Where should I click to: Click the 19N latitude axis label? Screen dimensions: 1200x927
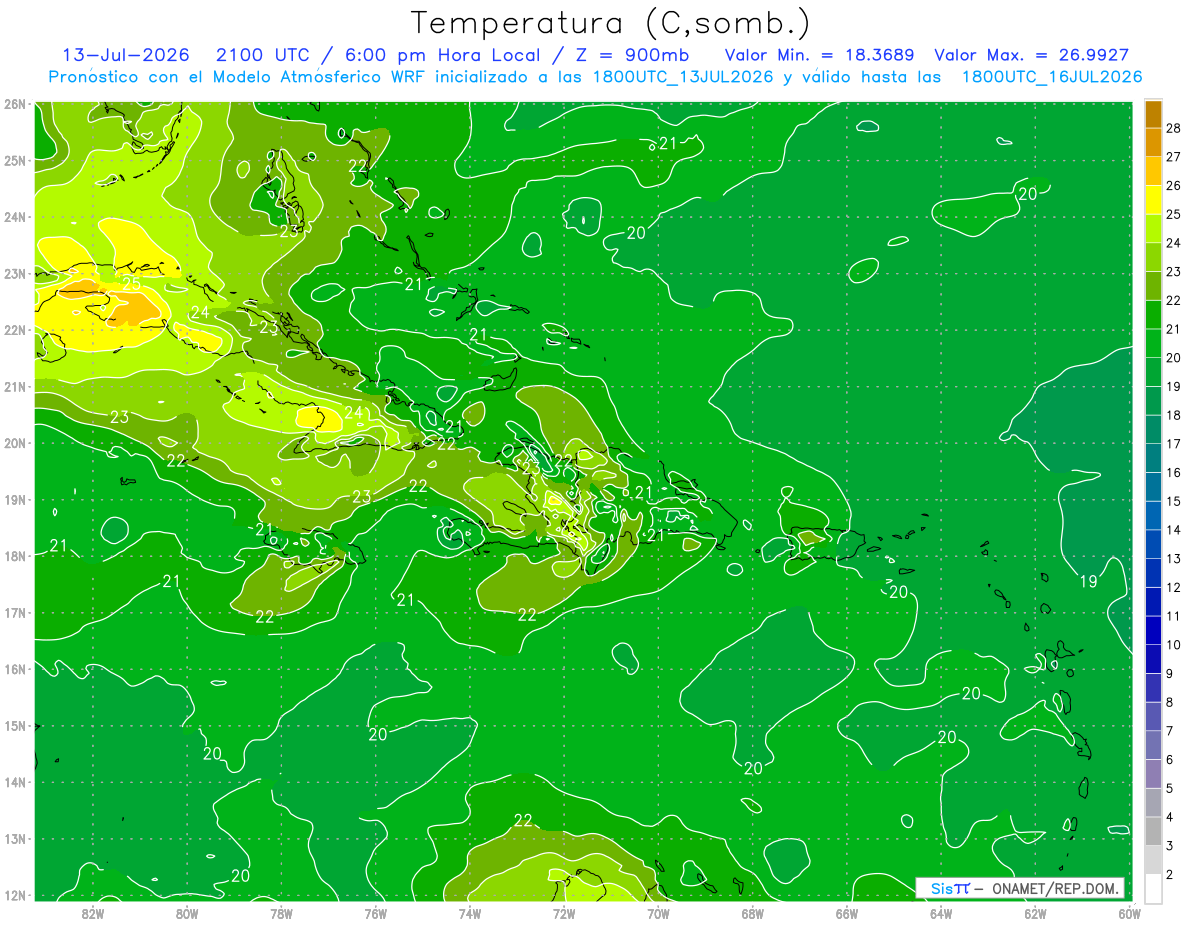pos(14,499)
